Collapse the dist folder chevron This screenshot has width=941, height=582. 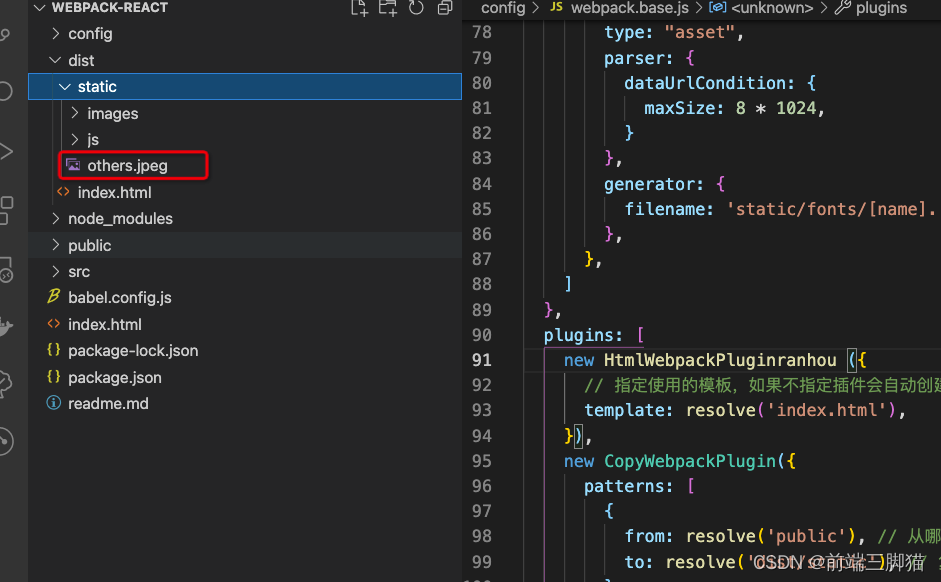pos(55,60)
